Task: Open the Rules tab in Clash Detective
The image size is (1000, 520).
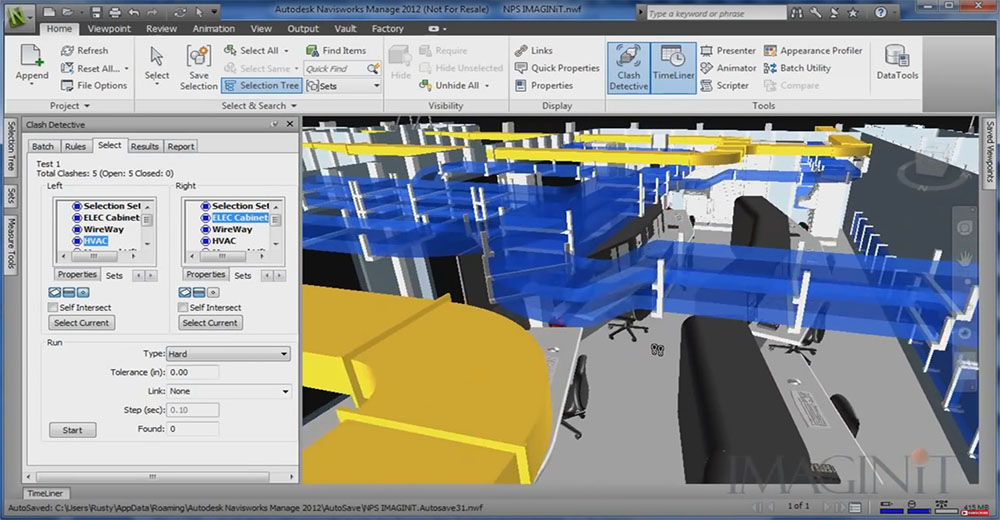Action: (x=75, y=146)
